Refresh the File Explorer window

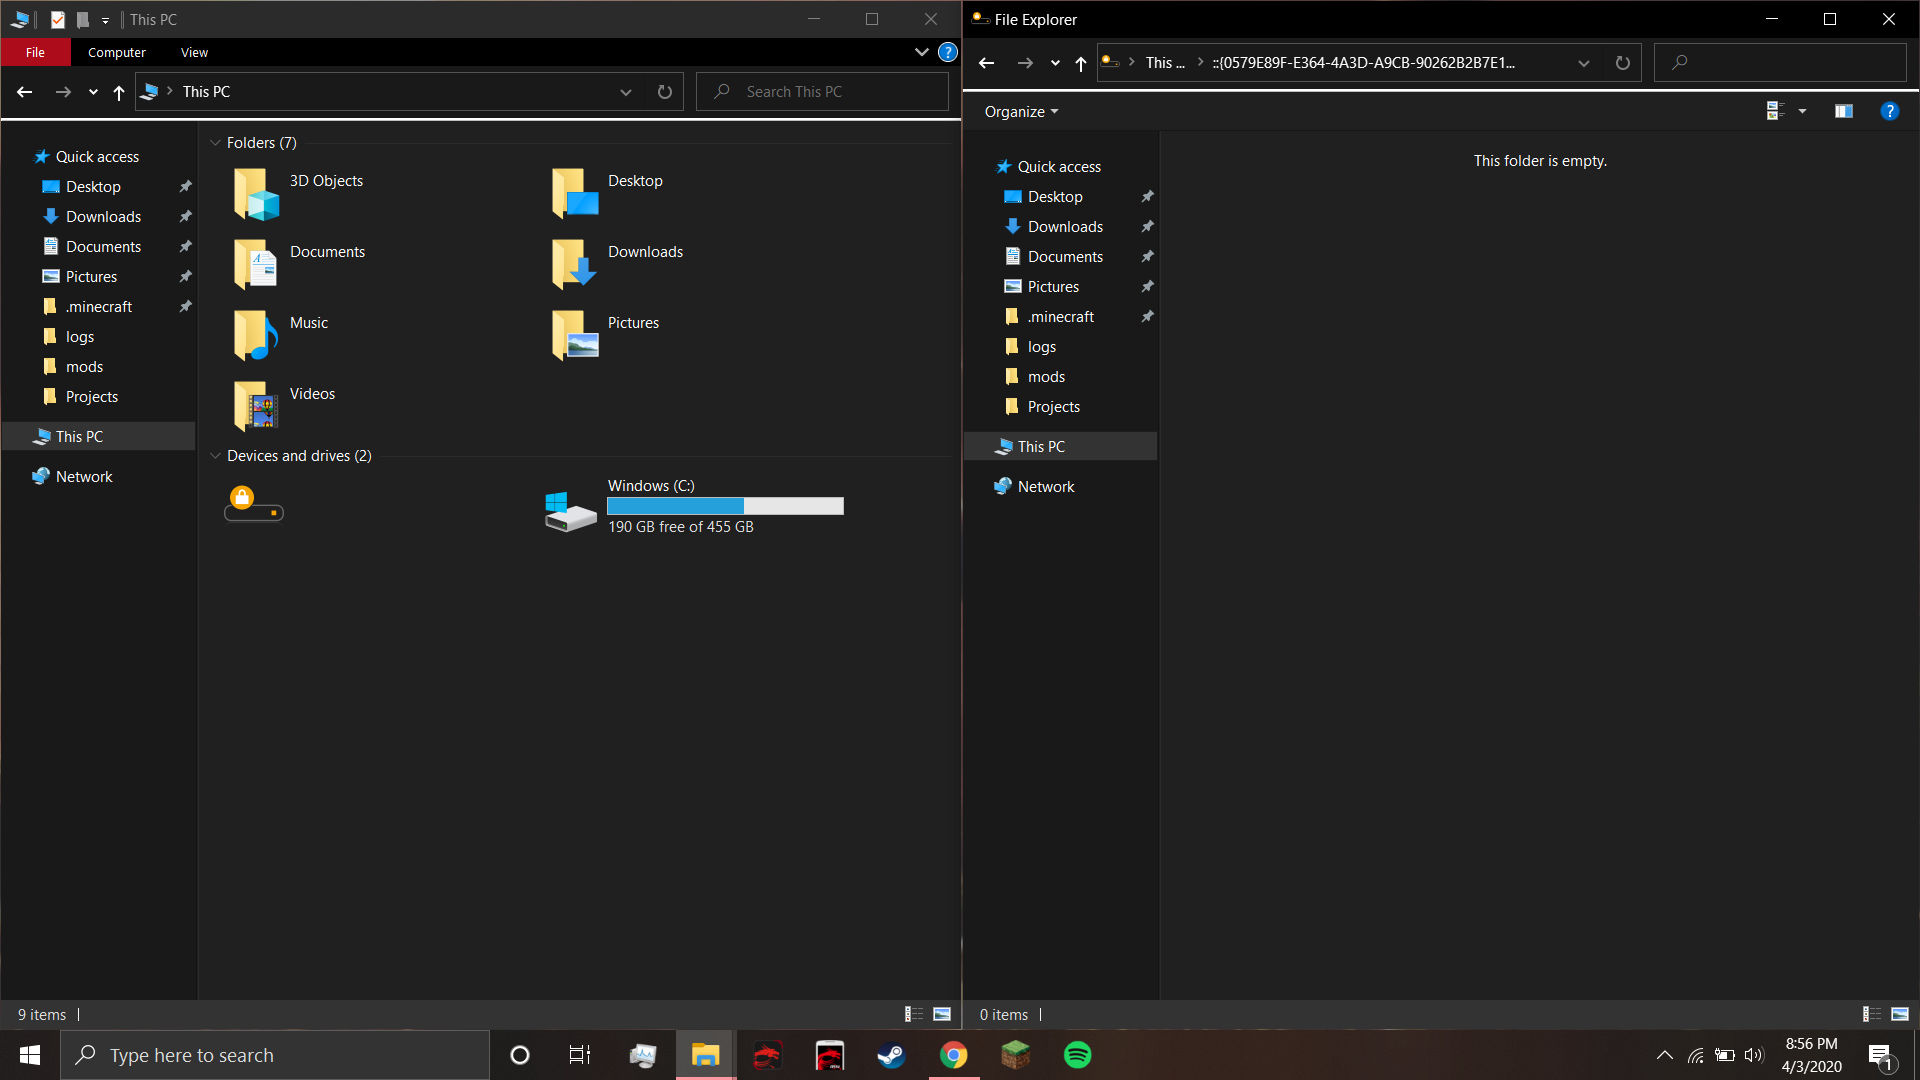[1623, 63]
